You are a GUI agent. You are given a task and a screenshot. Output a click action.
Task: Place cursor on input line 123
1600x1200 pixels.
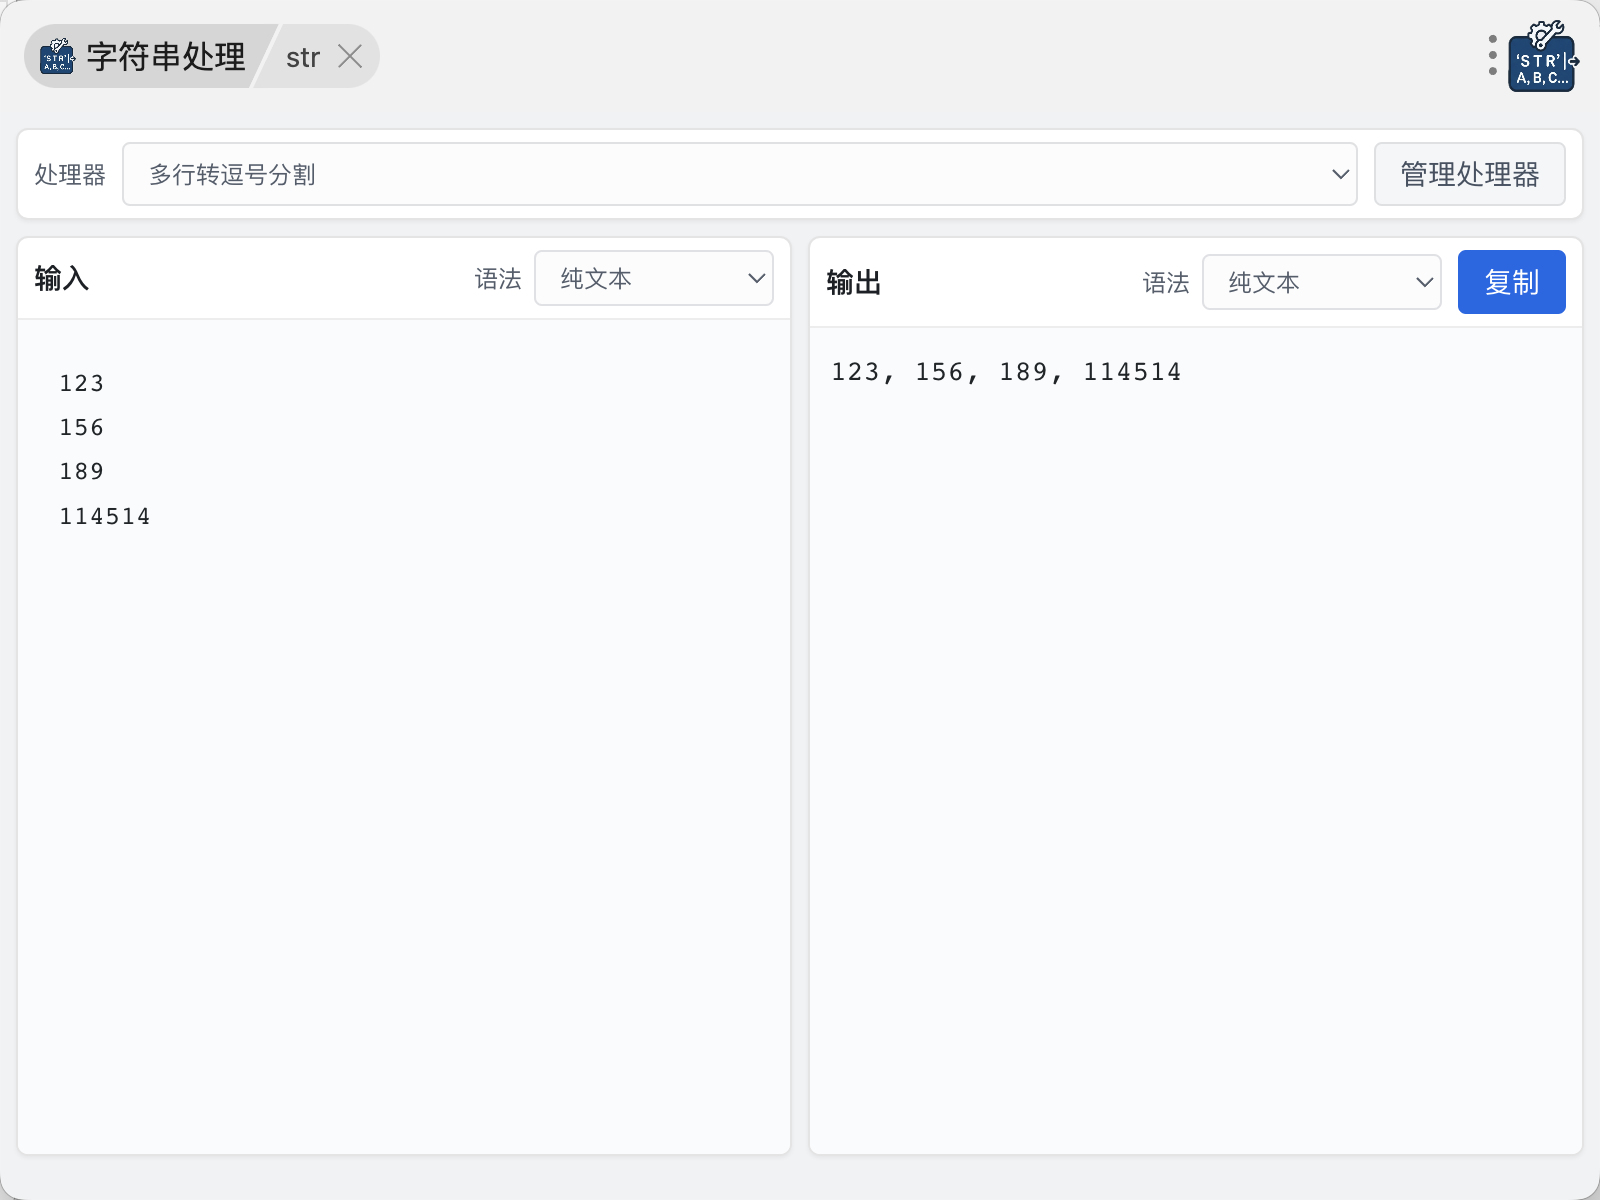coord(82,384)
